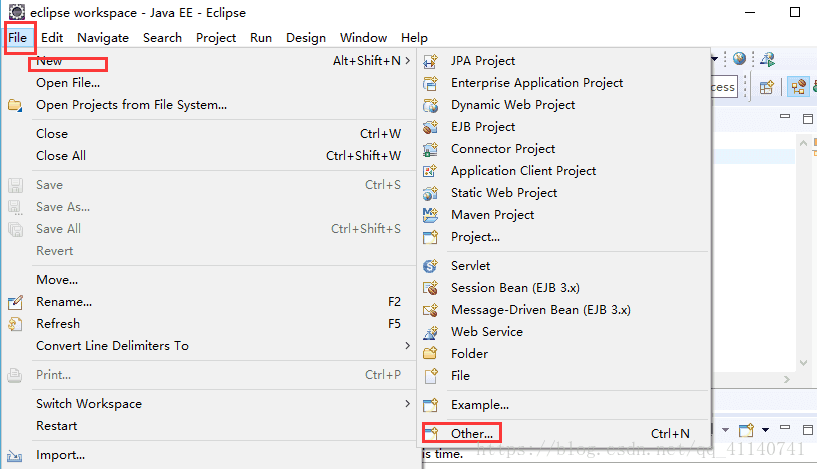817x469 pixels.
Task: Click the horizontal scrollbar right arrow
Action: [787, 379]
